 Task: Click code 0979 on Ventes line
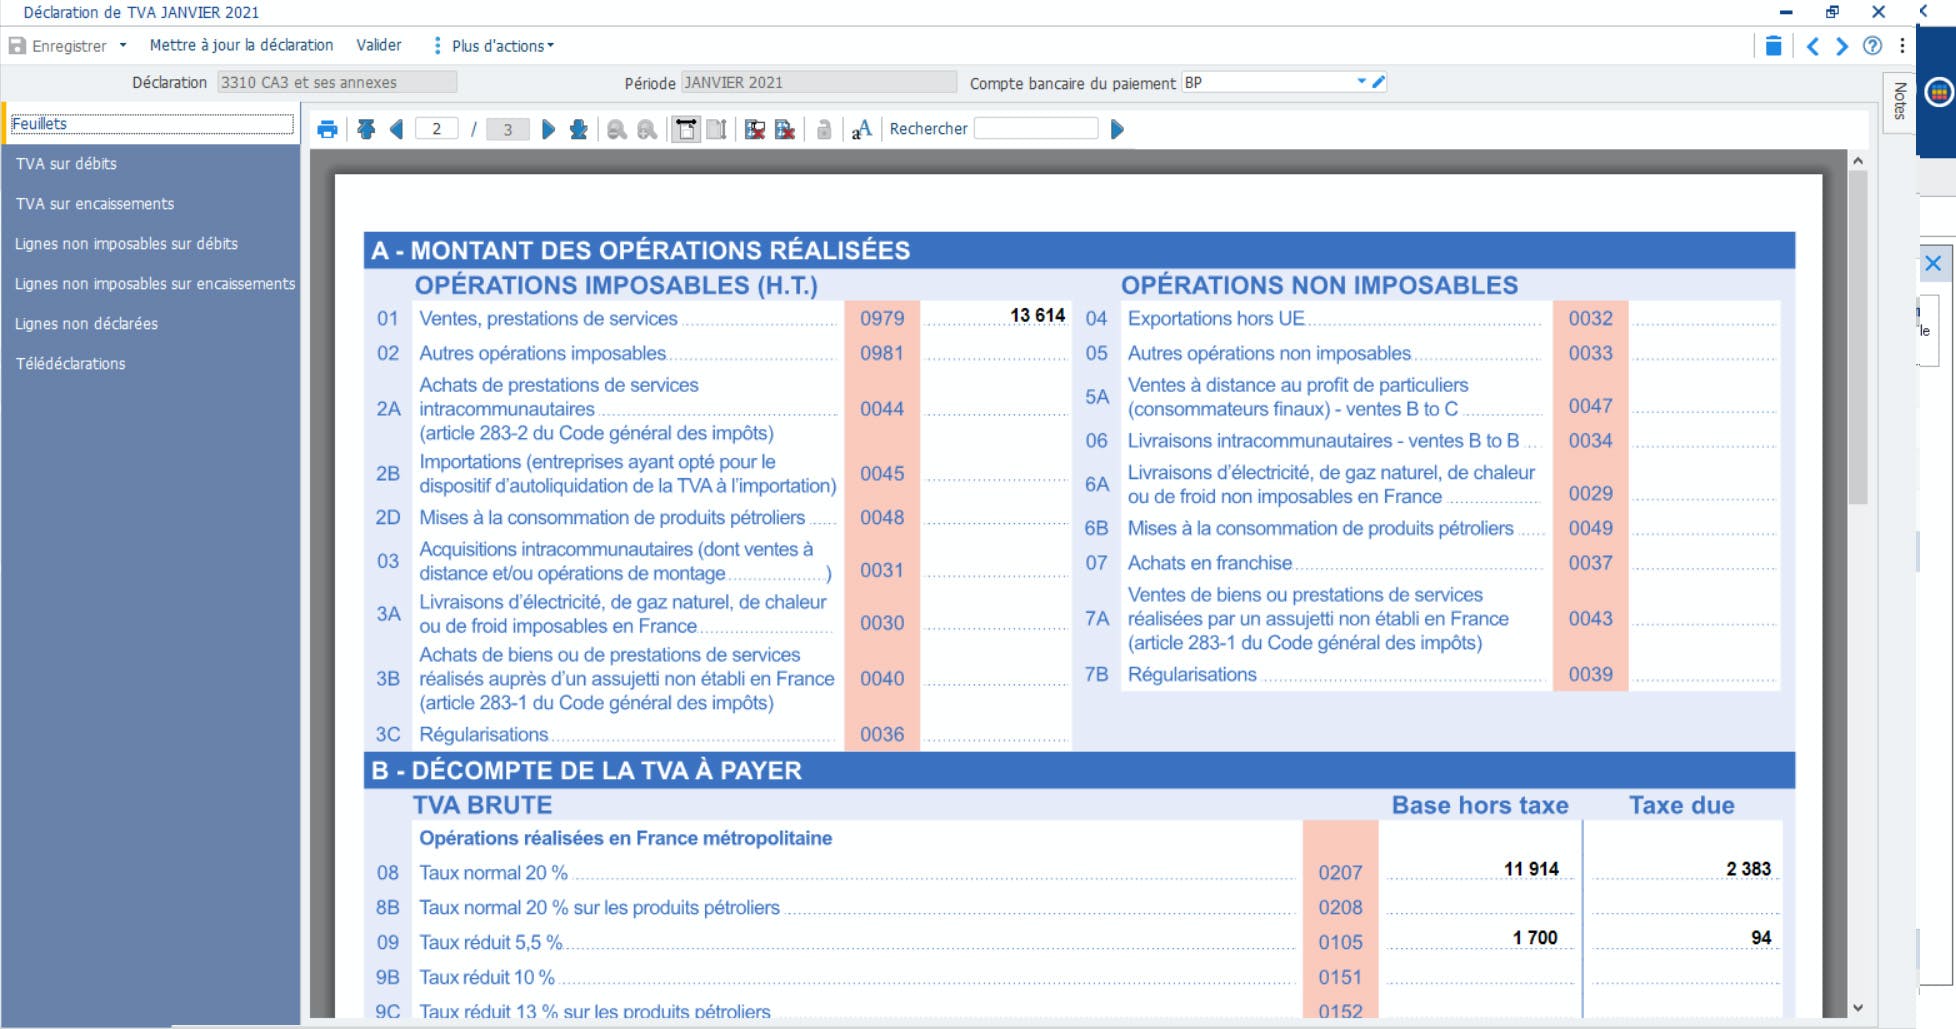[x=882, y=318]
